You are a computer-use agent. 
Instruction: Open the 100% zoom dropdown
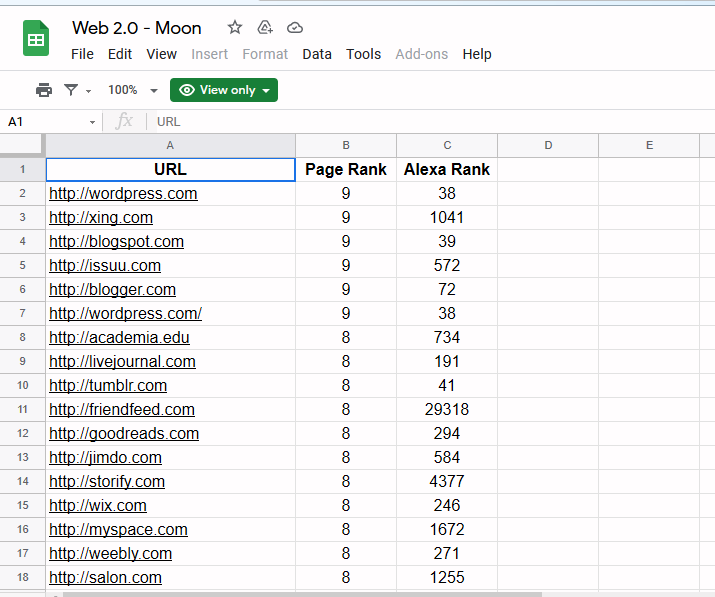tap(133, 90)
